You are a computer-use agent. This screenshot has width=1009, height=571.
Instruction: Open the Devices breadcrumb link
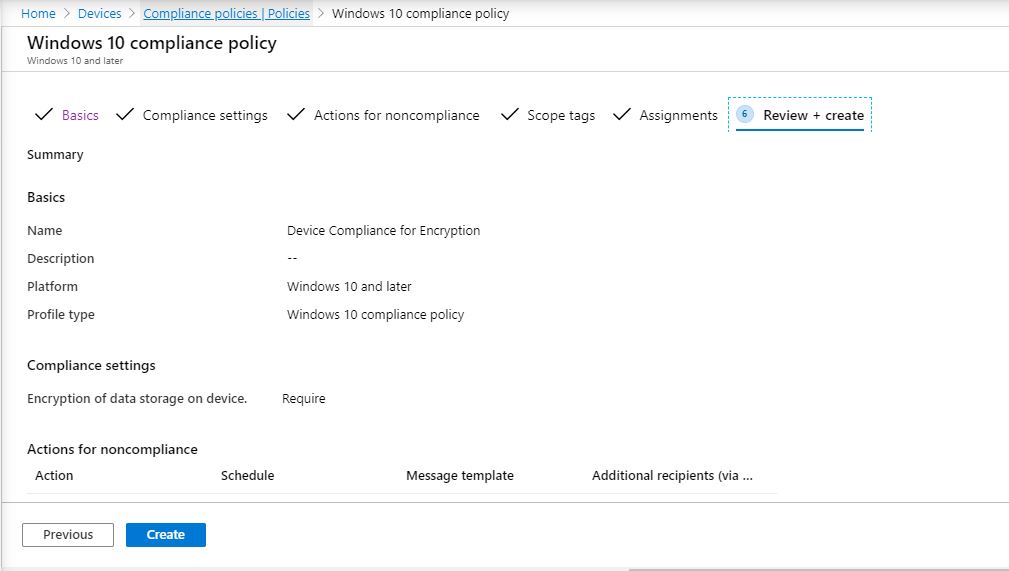[99, 13]
